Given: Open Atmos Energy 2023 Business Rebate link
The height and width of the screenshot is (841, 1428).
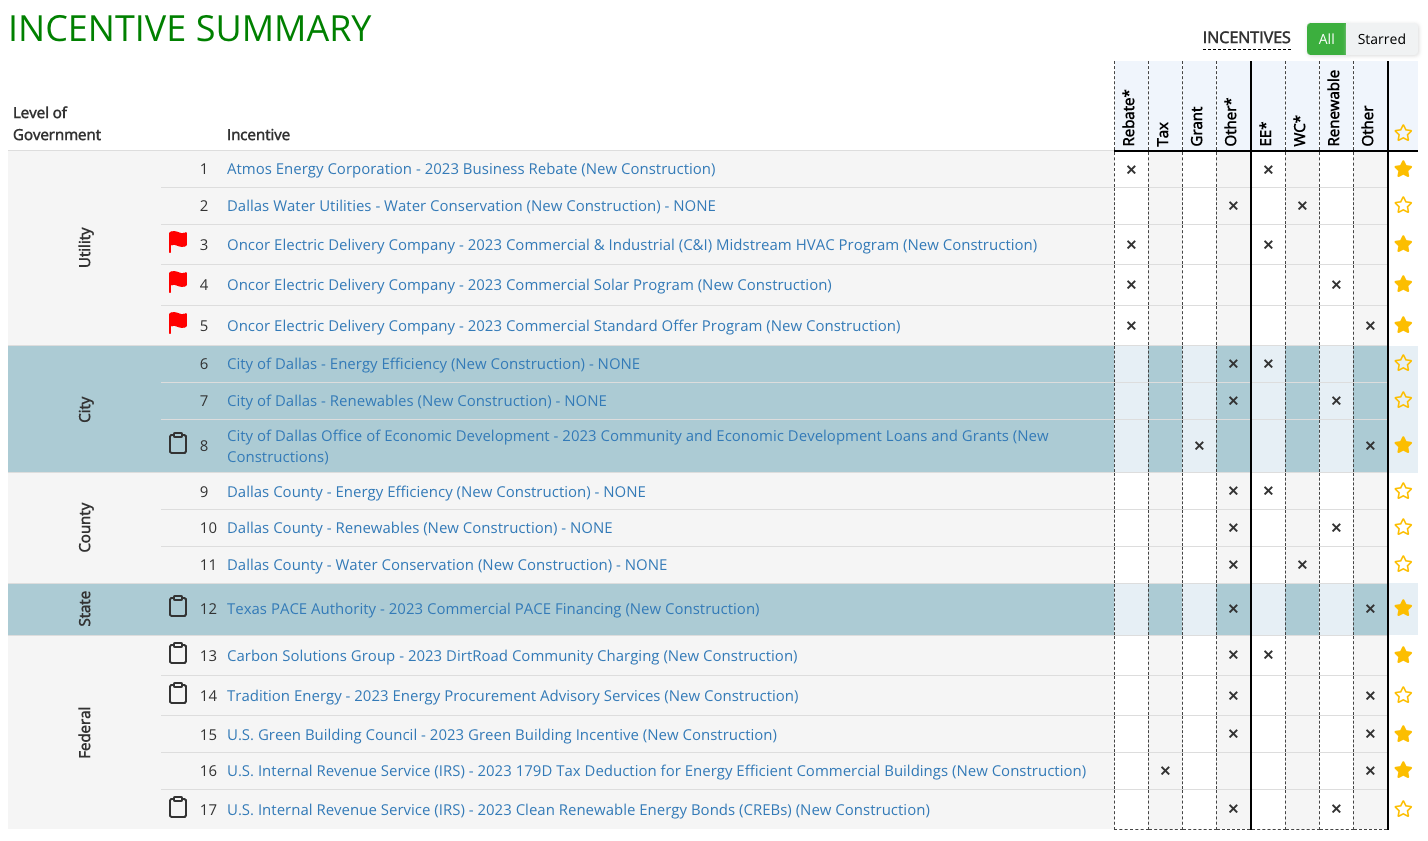Looking at the screenshot, I should pyautogui.click(x=471, y=169).
